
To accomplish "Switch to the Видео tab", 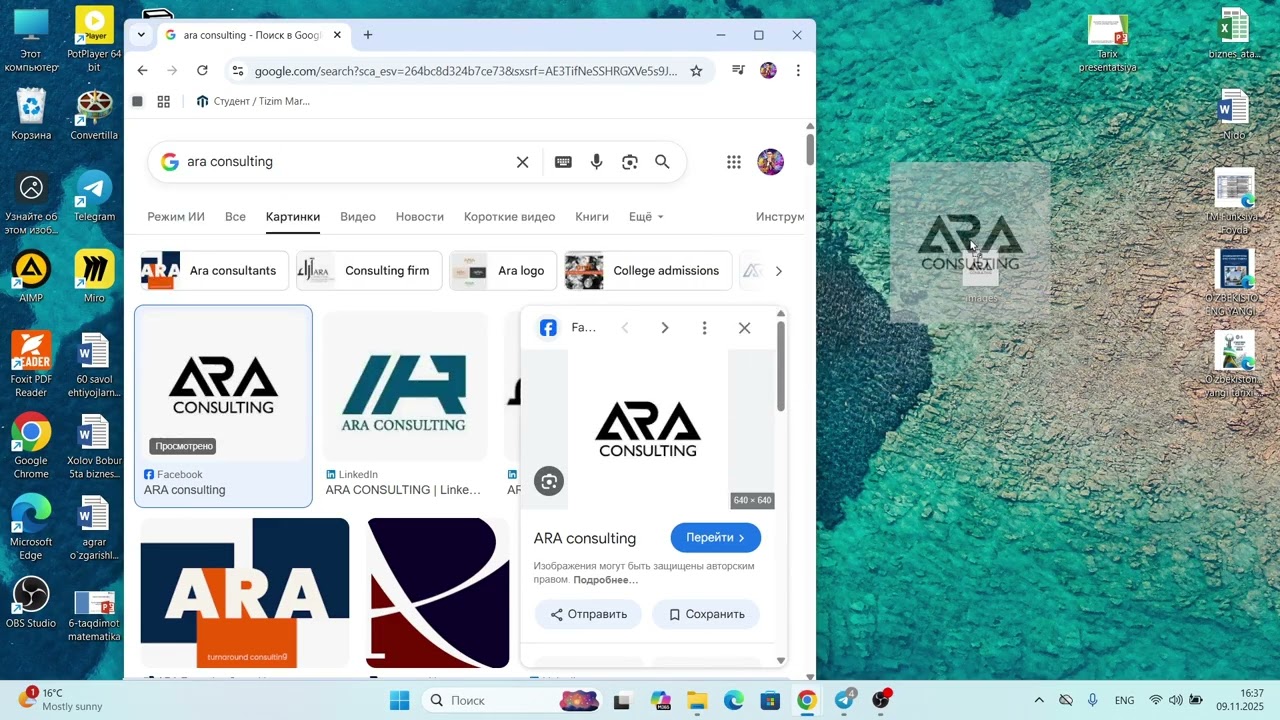I will [x=358, y=217].
